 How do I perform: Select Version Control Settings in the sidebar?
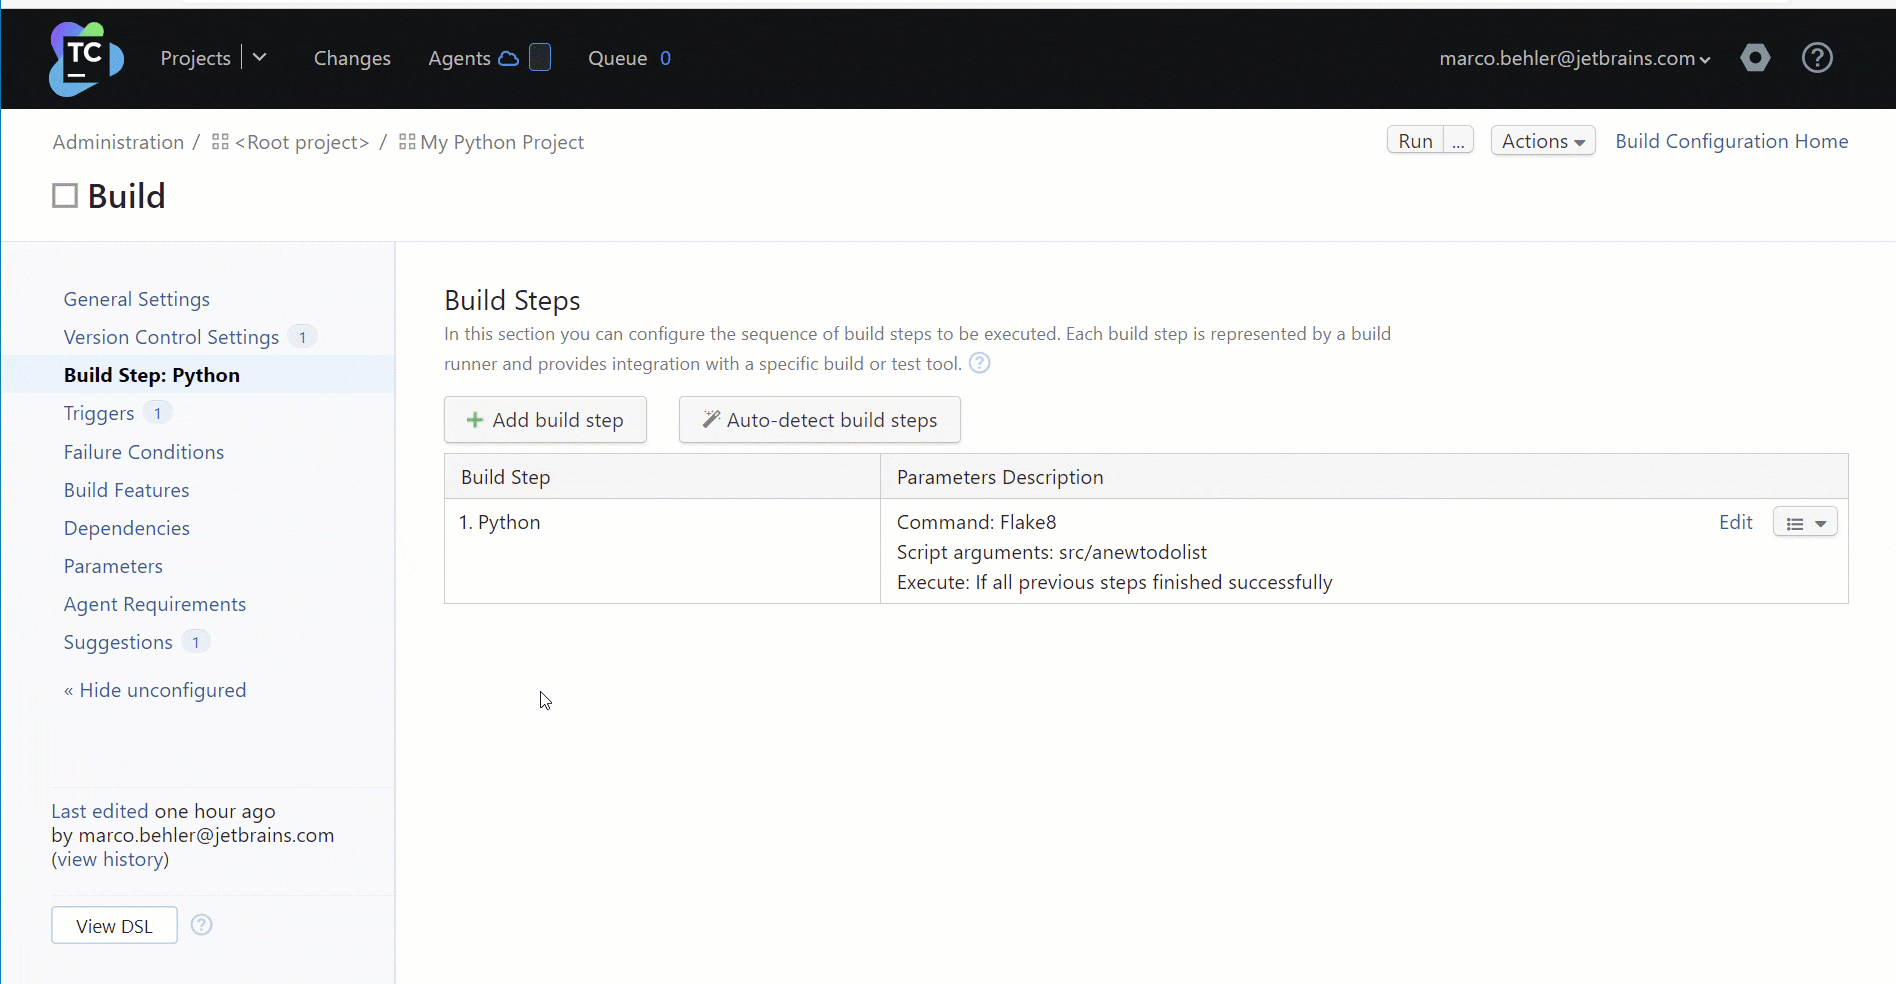click(170, 337)
